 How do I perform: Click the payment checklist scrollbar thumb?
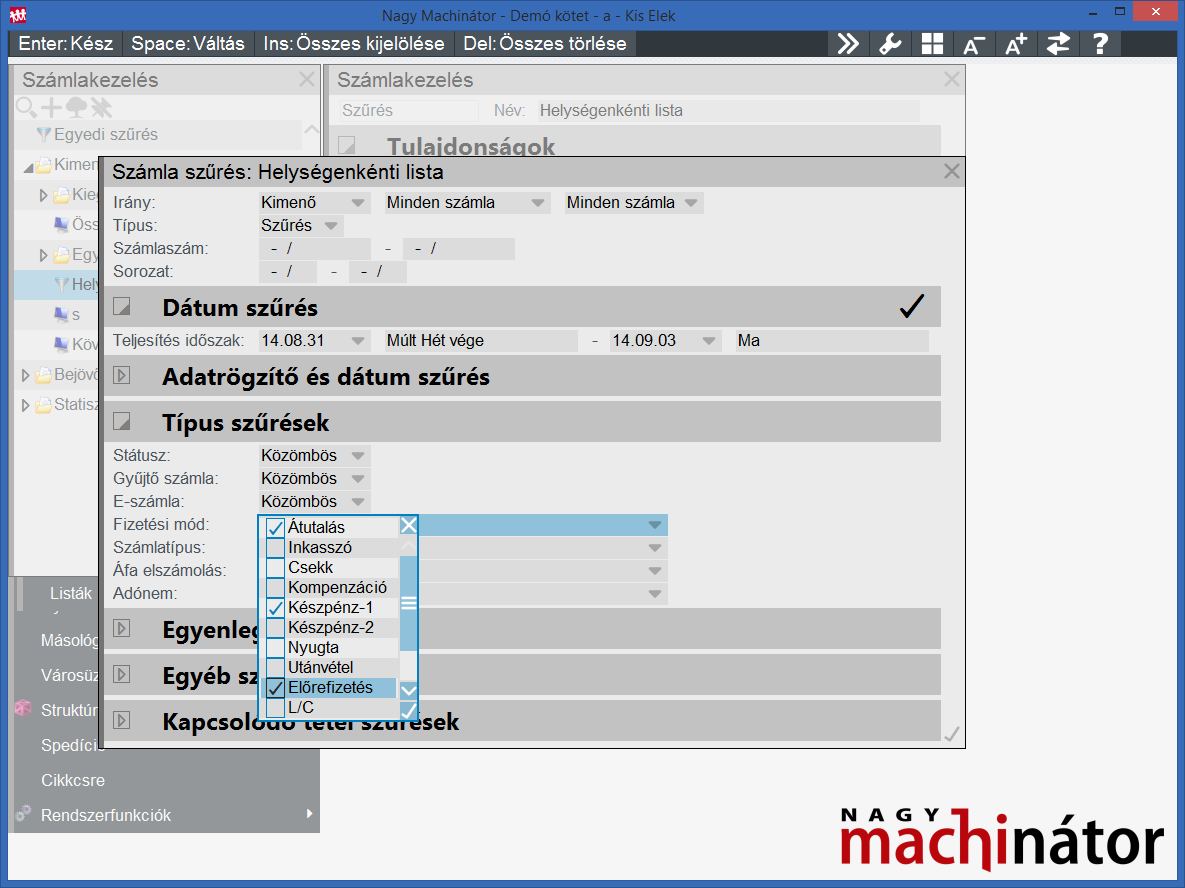click(409, 603)
